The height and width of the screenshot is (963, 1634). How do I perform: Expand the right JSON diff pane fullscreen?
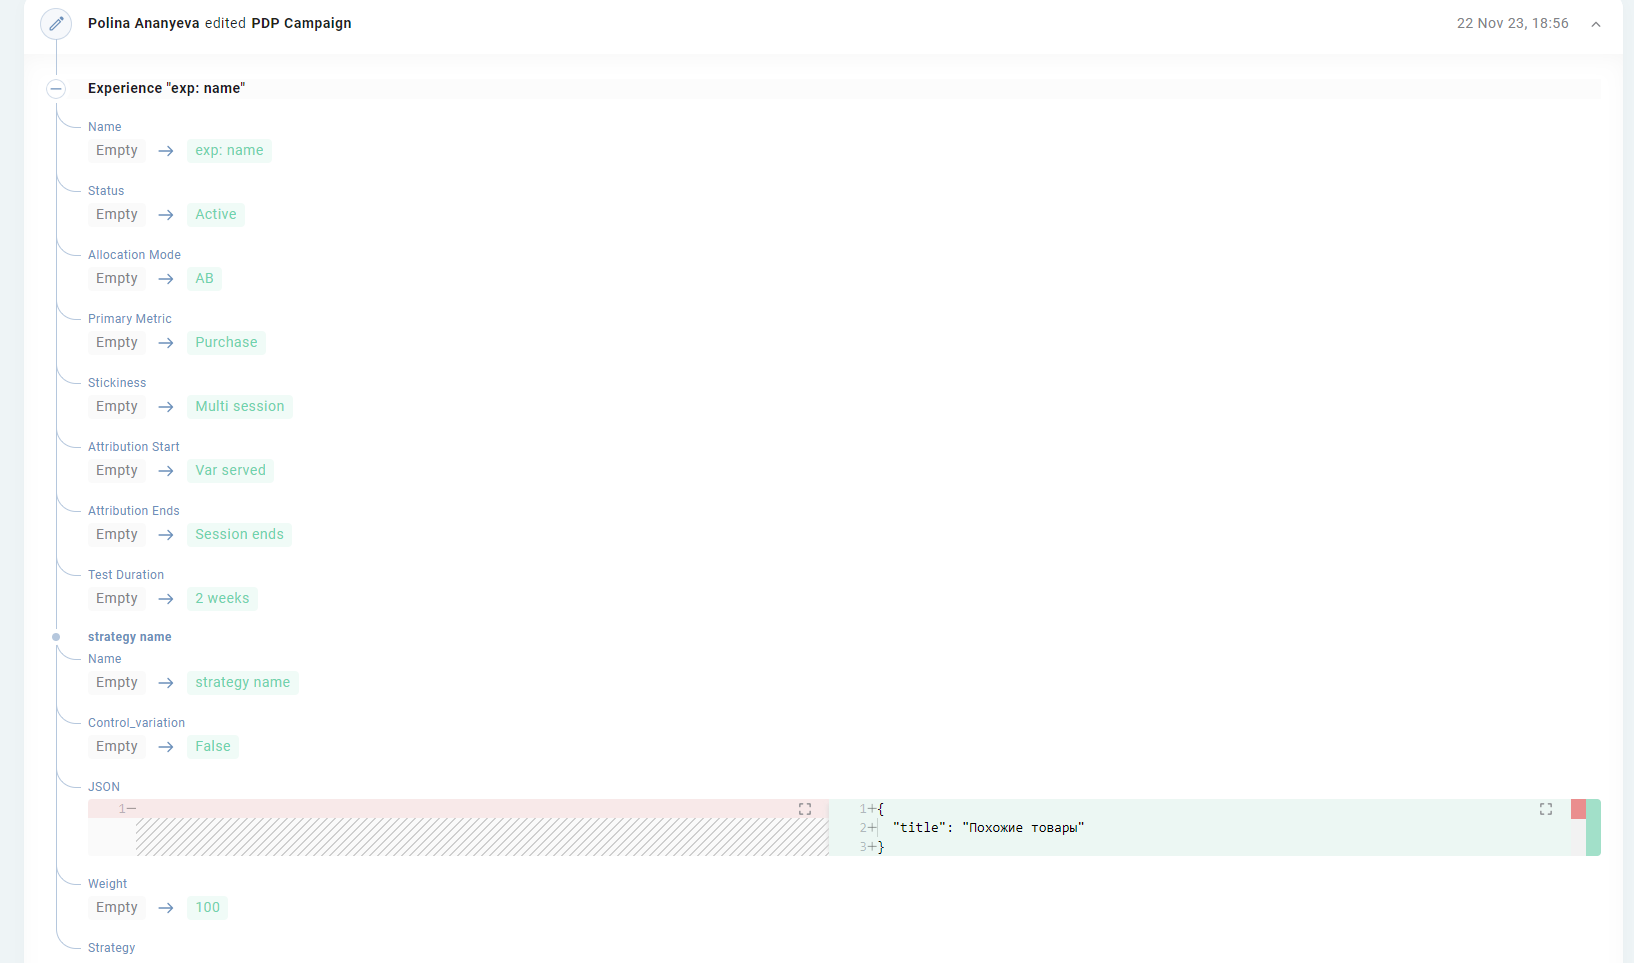pos(1546,809)
